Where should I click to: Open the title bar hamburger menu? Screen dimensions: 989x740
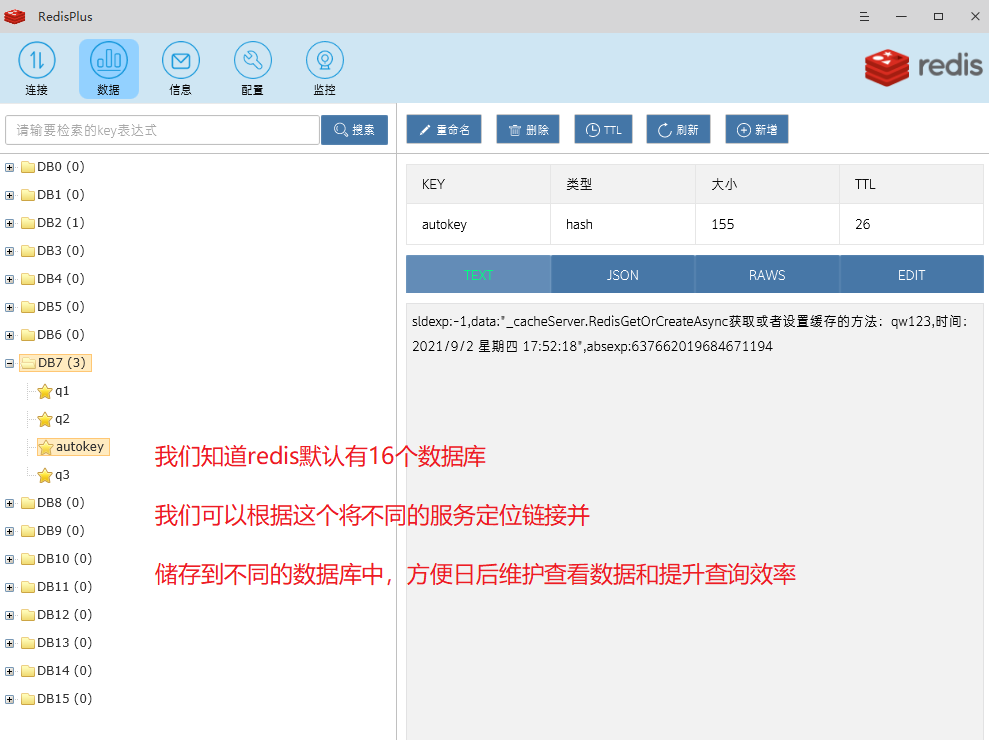tap(864, 16)
